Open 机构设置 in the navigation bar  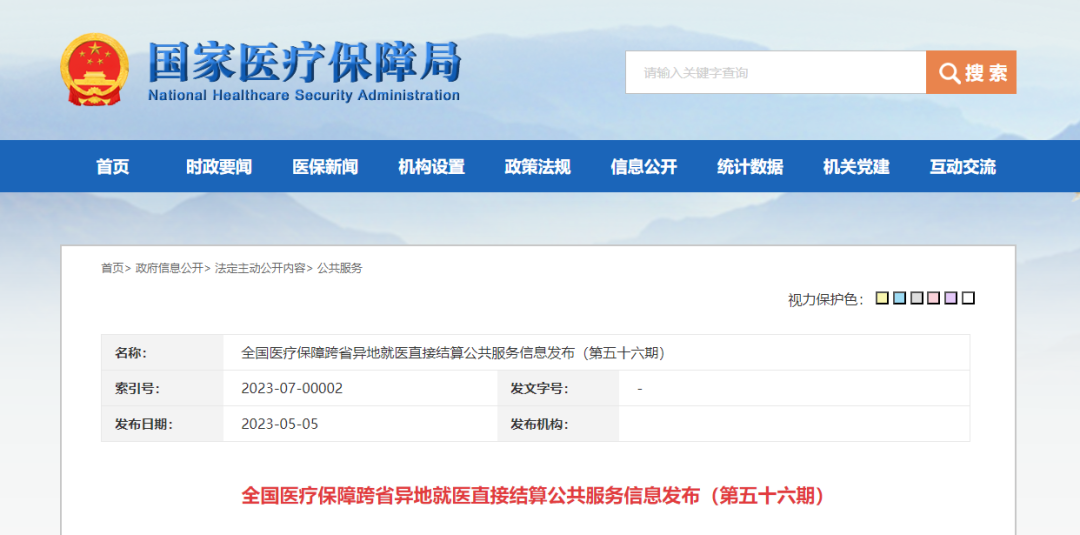pyautogui.click(x=431, y=167)
